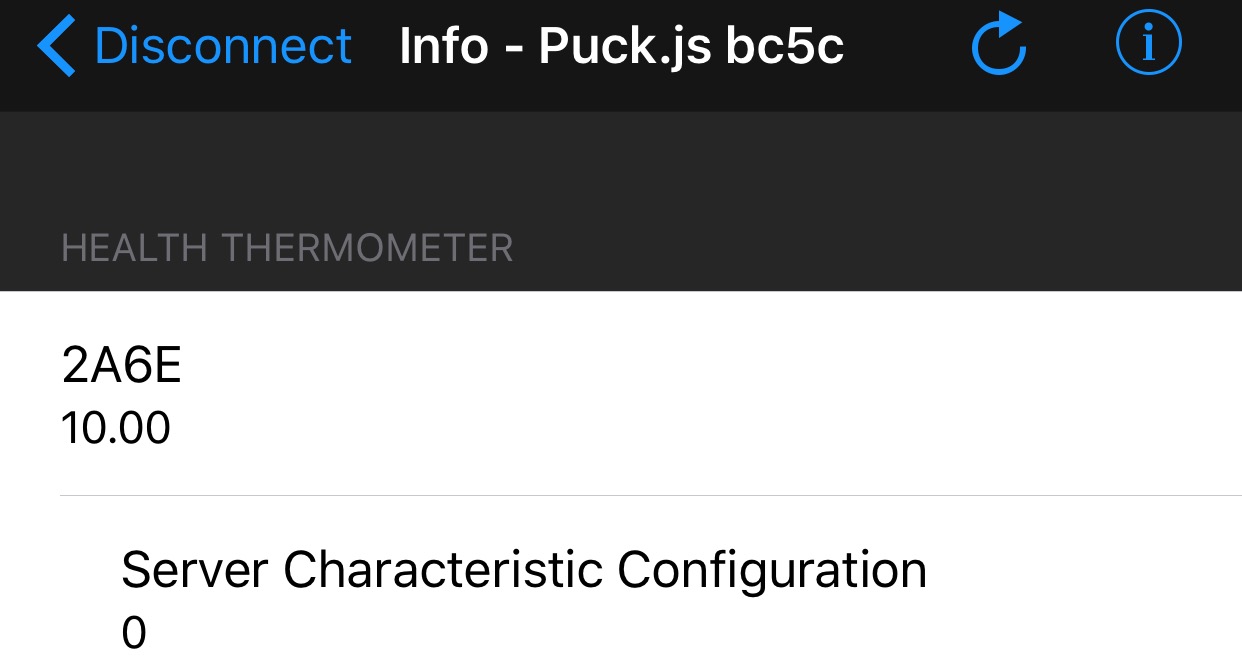Tap the descriptor value 0
This screenshot has width=1242, height=665.
pyautogui.click(x=134, y=634)
